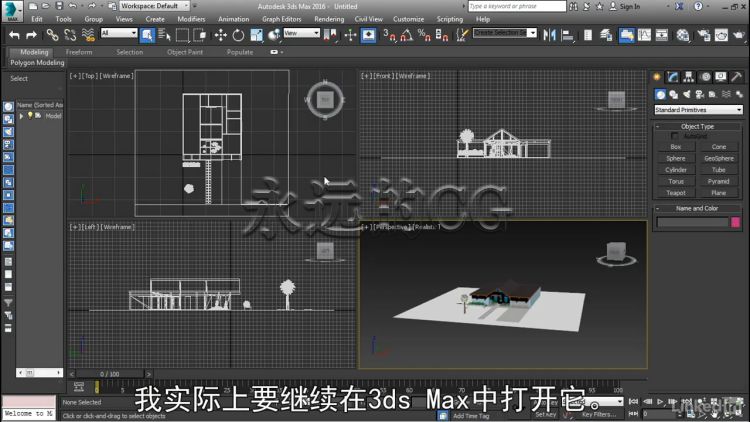Switch to Object Paint ribbon tab
Image resolution: width=750 pixels, height=422 pixels.
click(185, 52)
